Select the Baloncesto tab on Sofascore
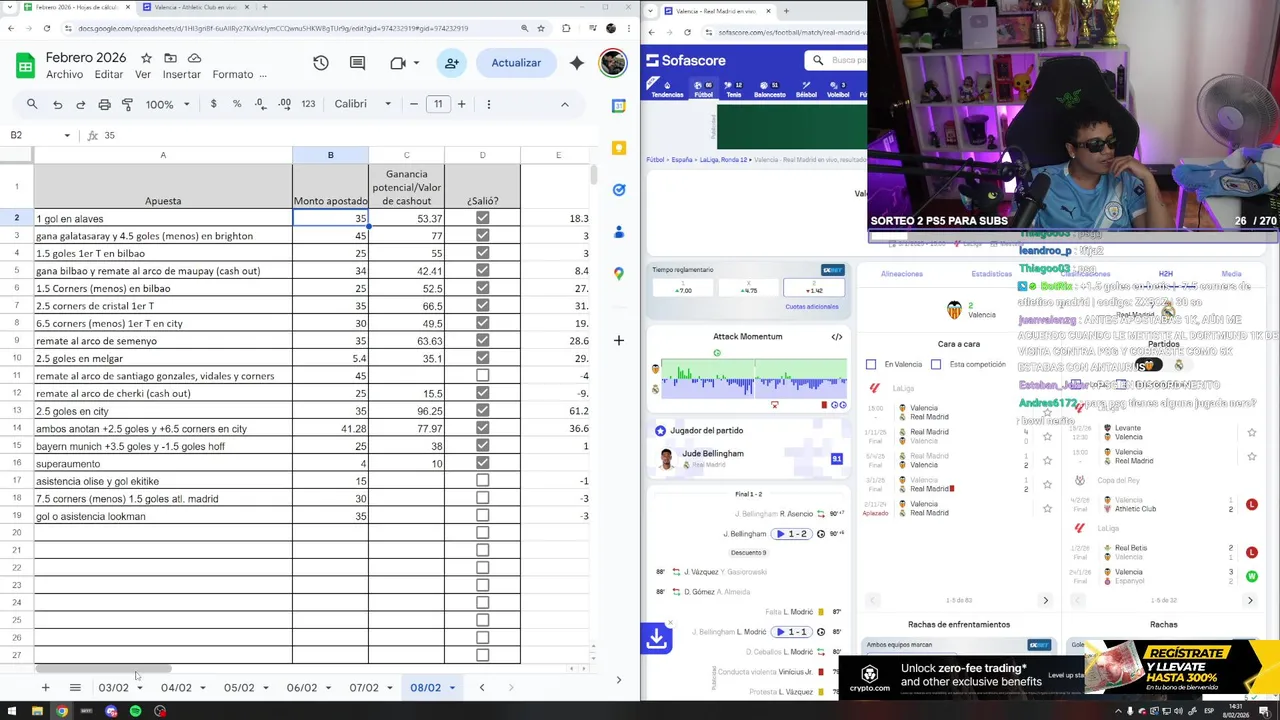The width and height of the screenshot is (1280, 720). coord(769,89)
